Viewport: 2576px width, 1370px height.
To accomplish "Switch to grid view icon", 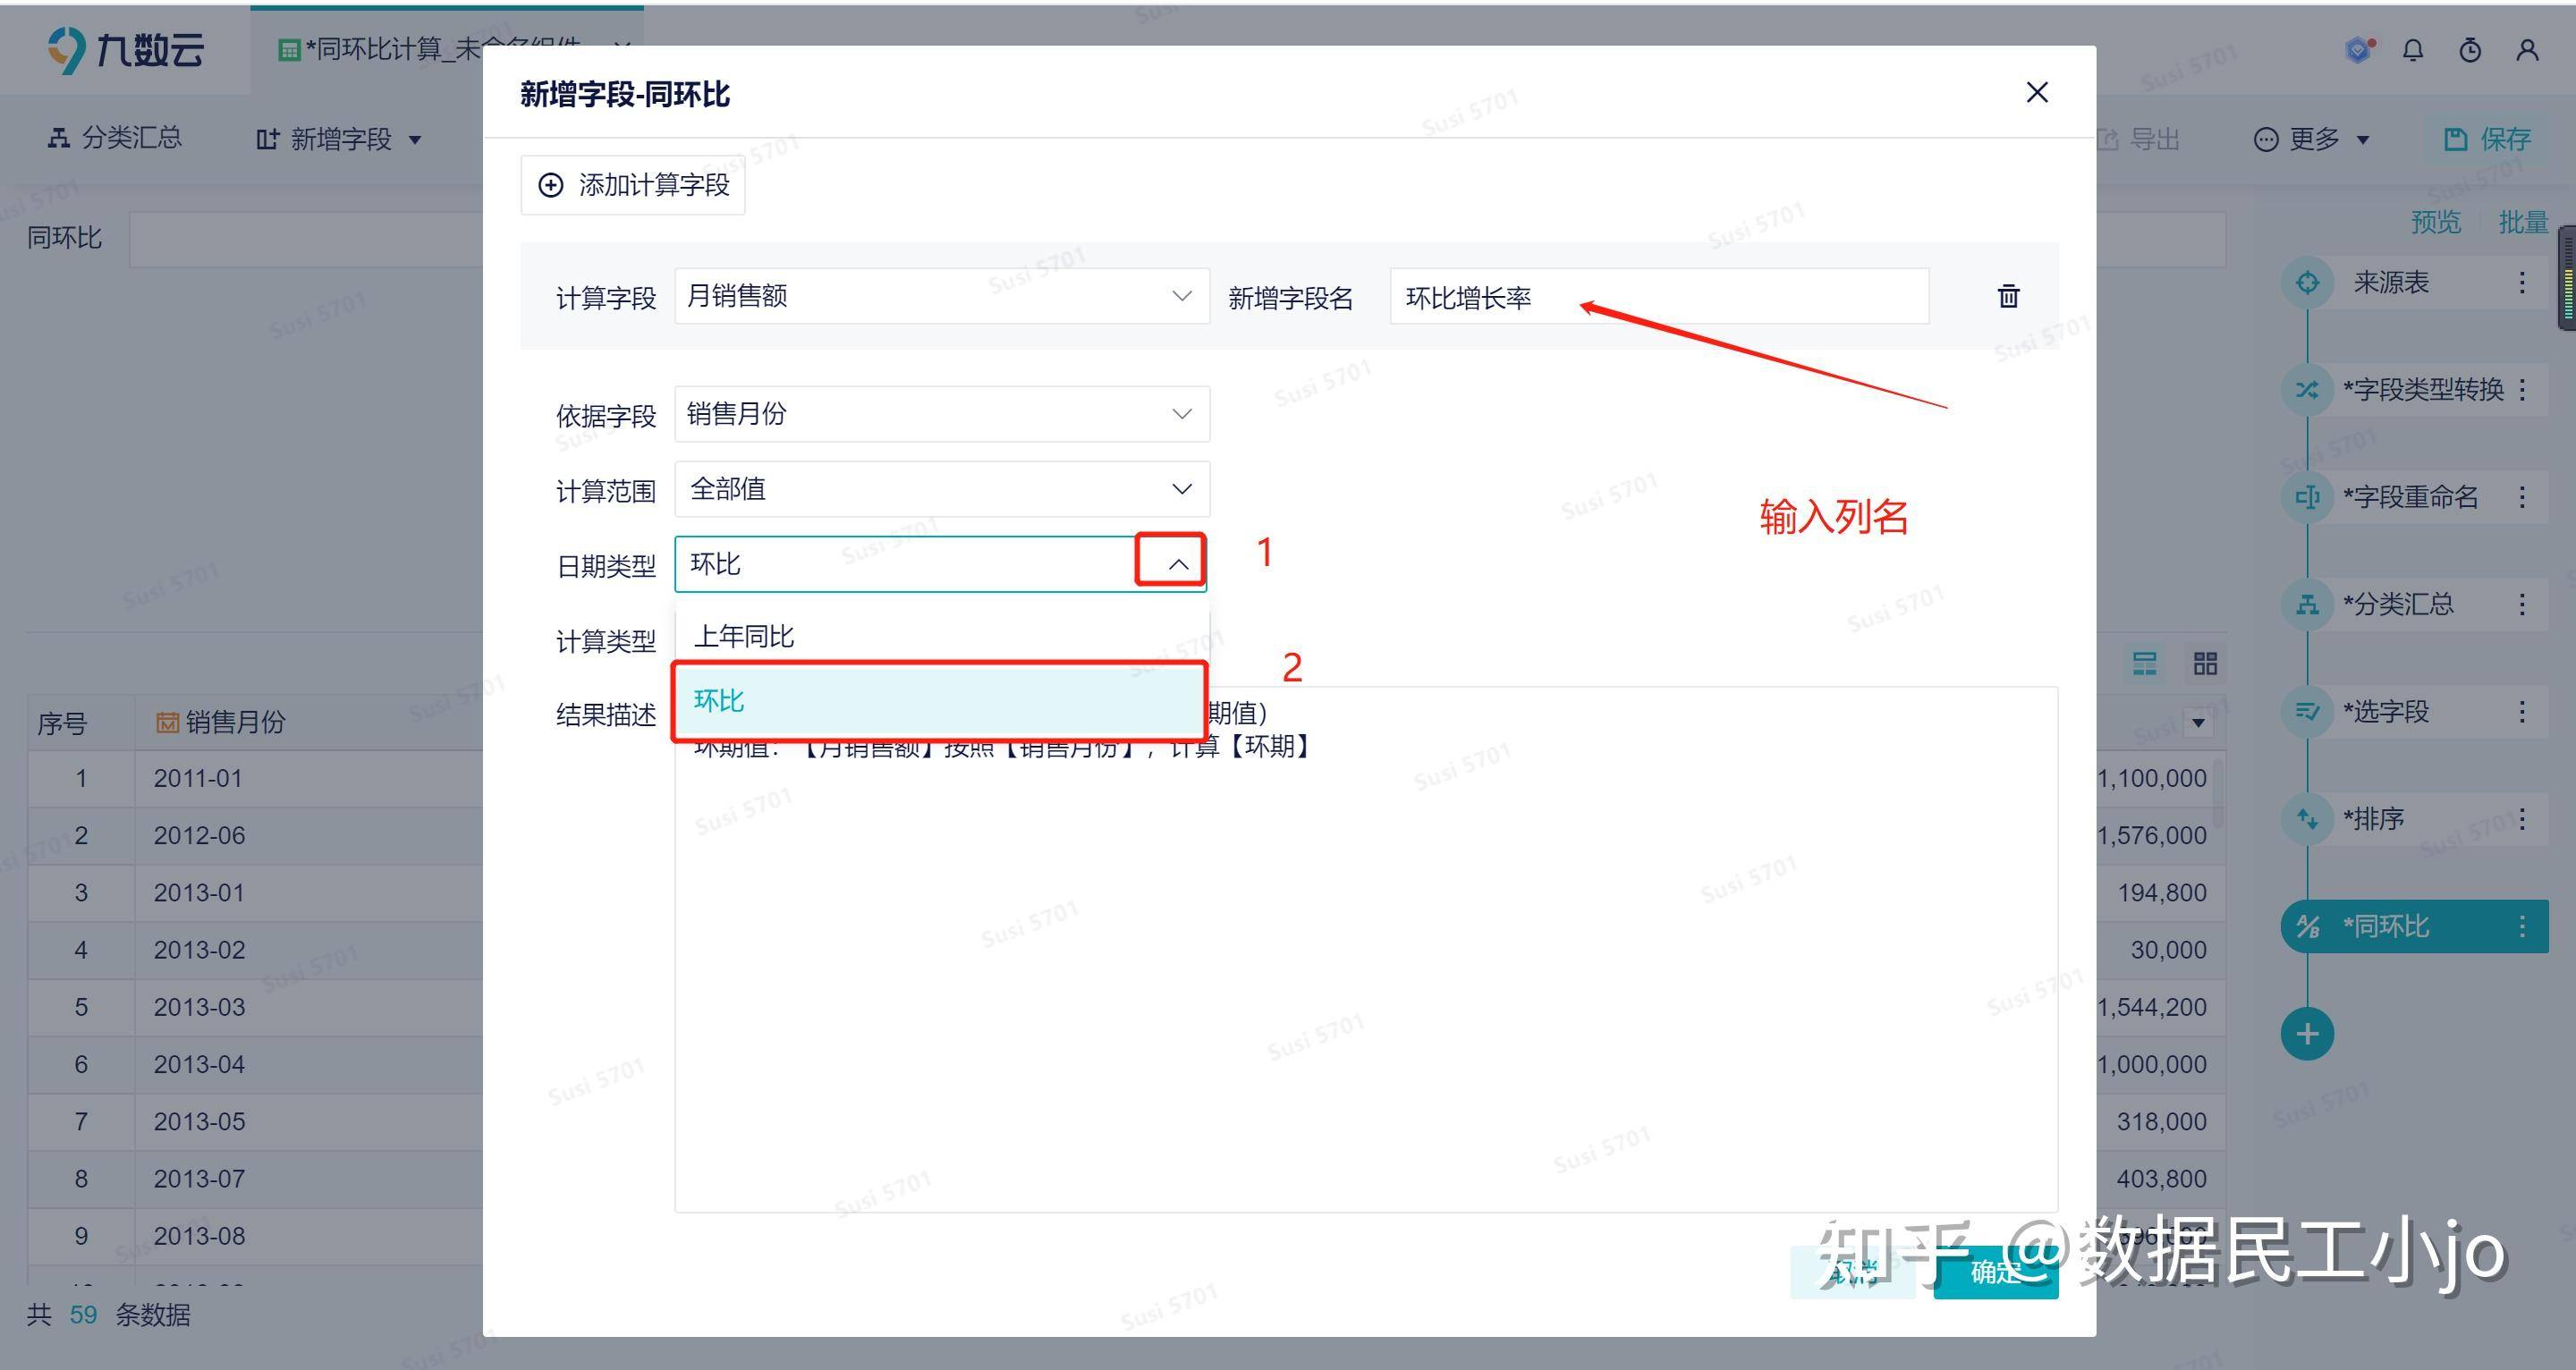I will point(2205,663).
